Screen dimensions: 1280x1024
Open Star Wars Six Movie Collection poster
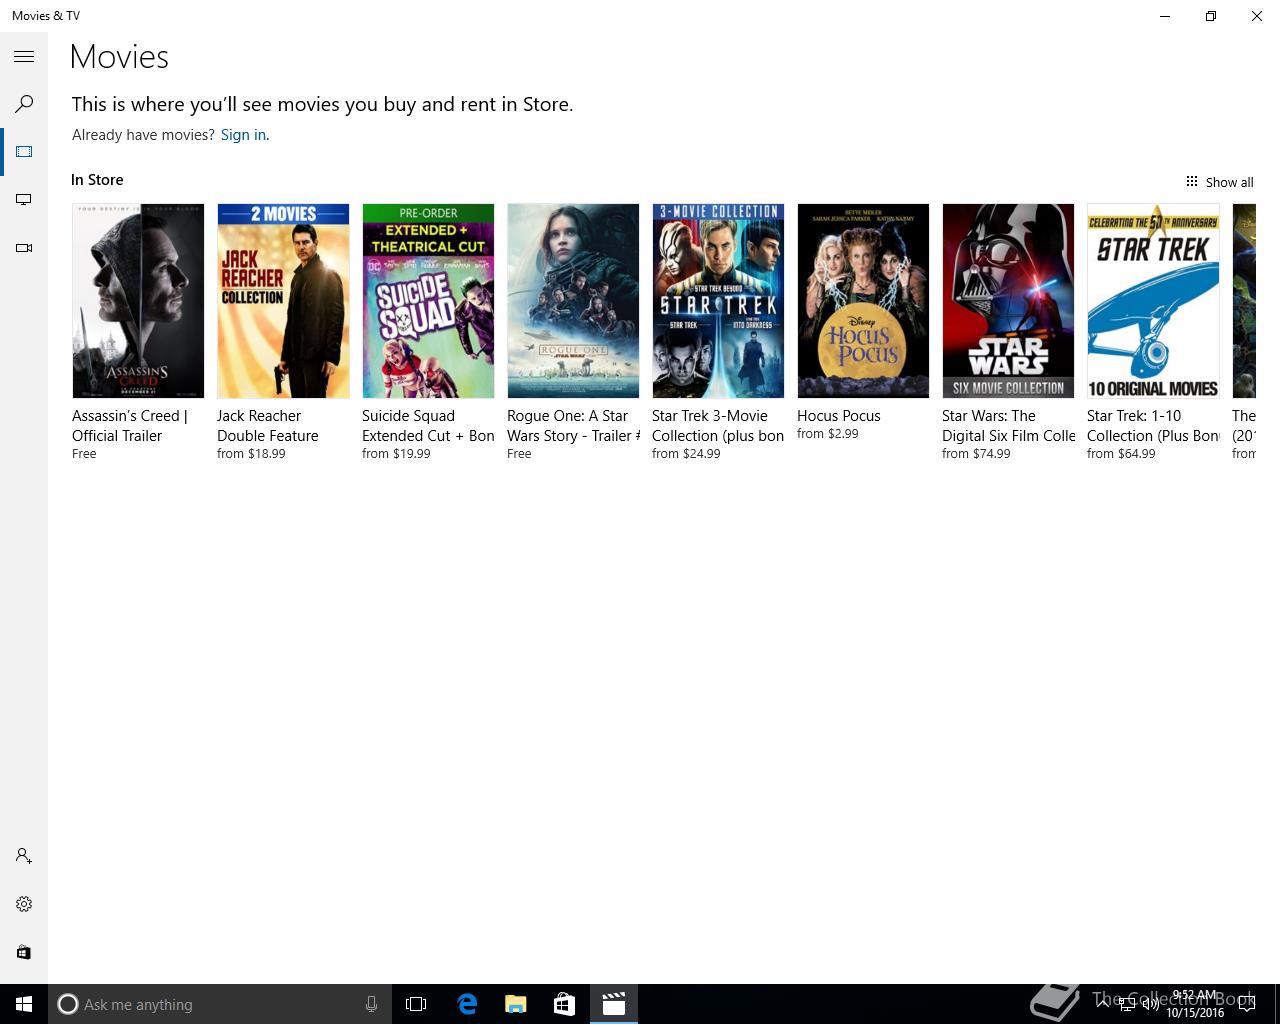pyautogui.click(x=1008, y=301)
